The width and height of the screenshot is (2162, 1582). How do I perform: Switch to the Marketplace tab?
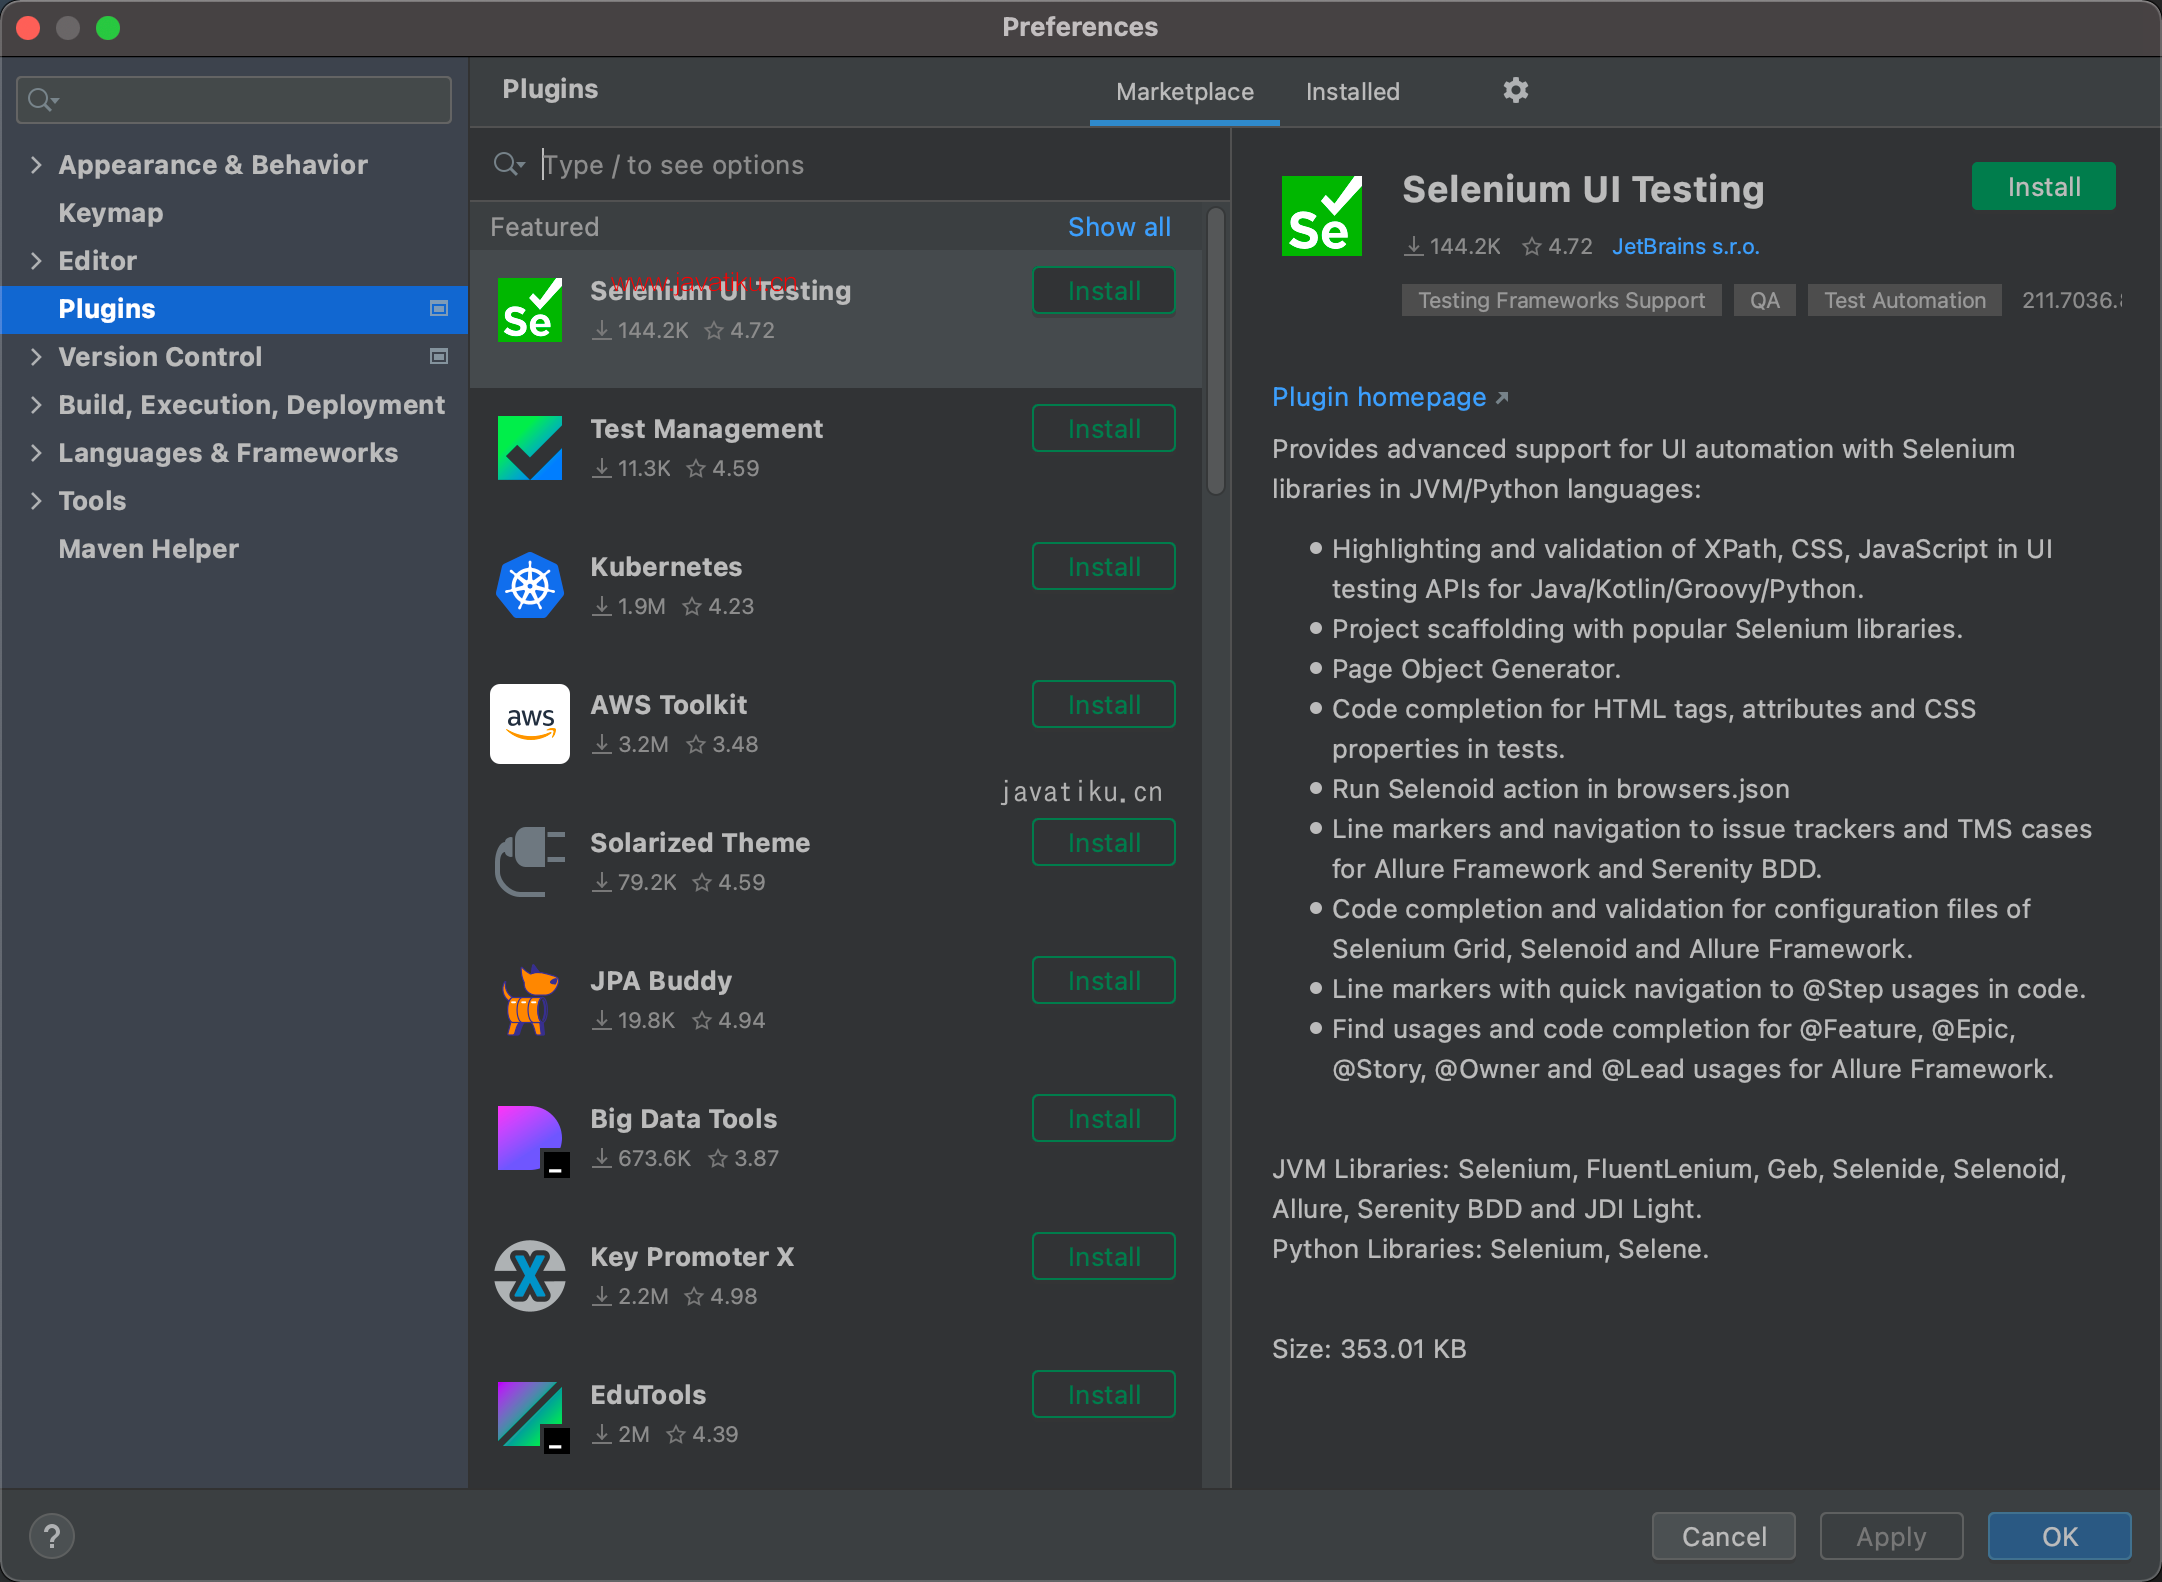1185,92
